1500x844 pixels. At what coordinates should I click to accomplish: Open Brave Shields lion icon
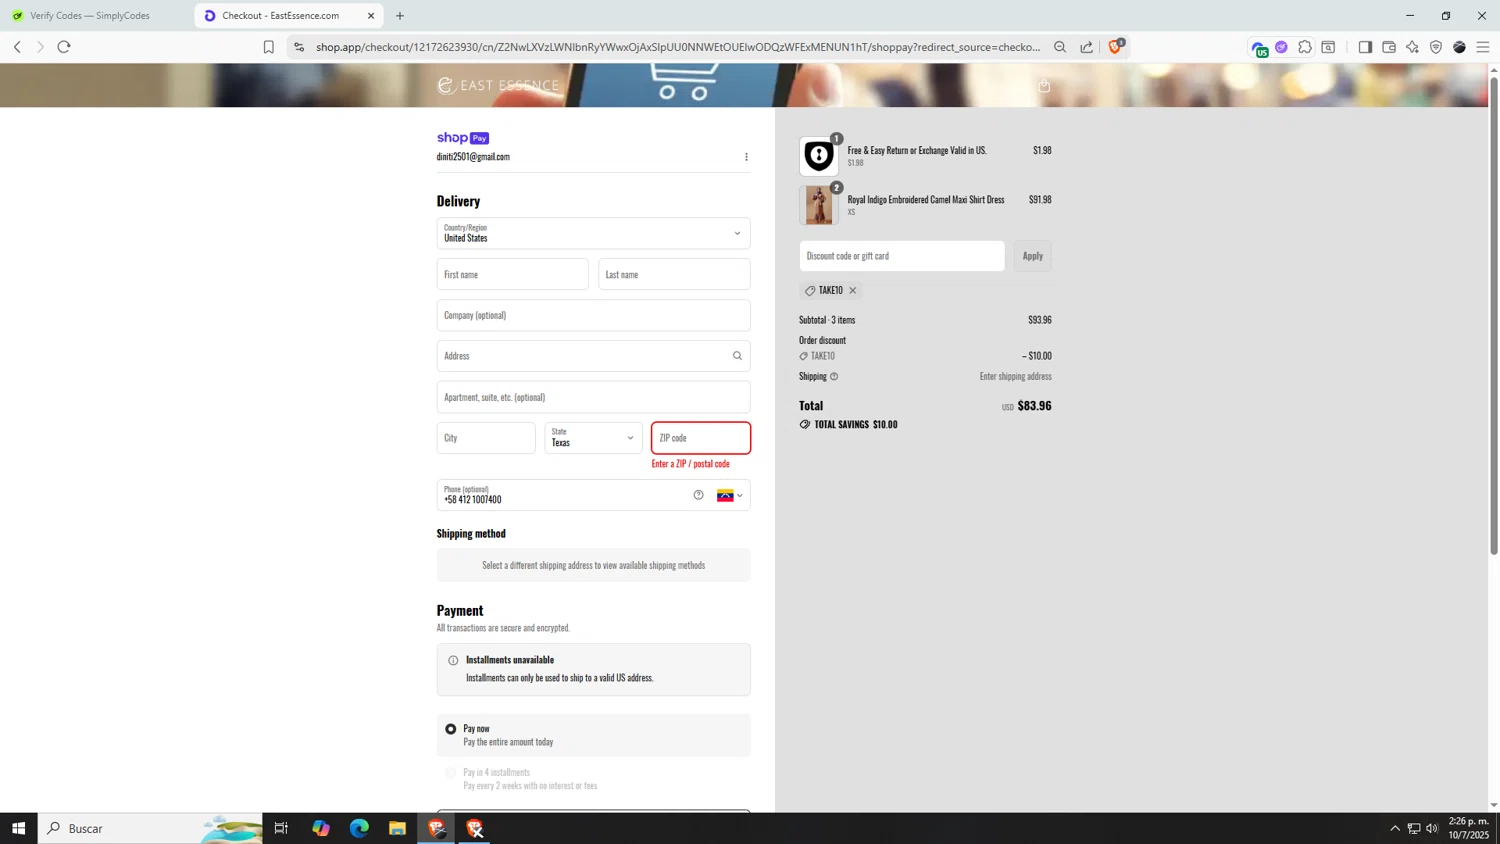(1115, 46)
